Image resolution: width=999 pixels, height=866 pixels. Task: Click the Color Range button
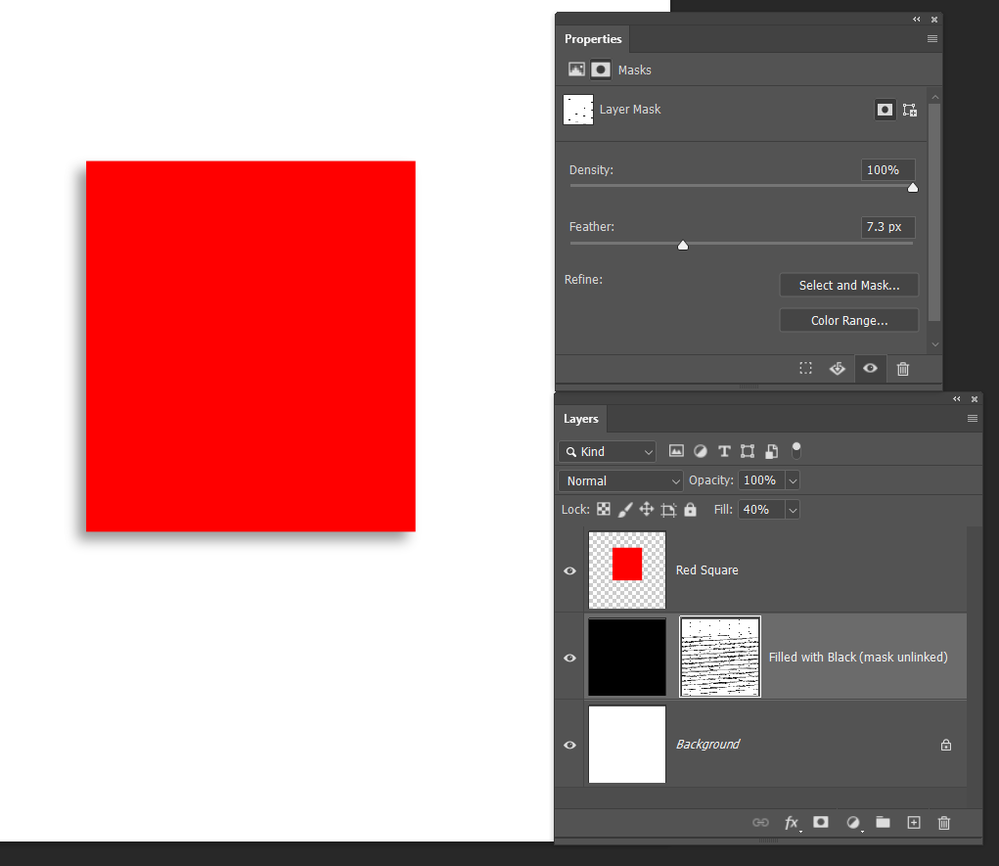point(849,320)
